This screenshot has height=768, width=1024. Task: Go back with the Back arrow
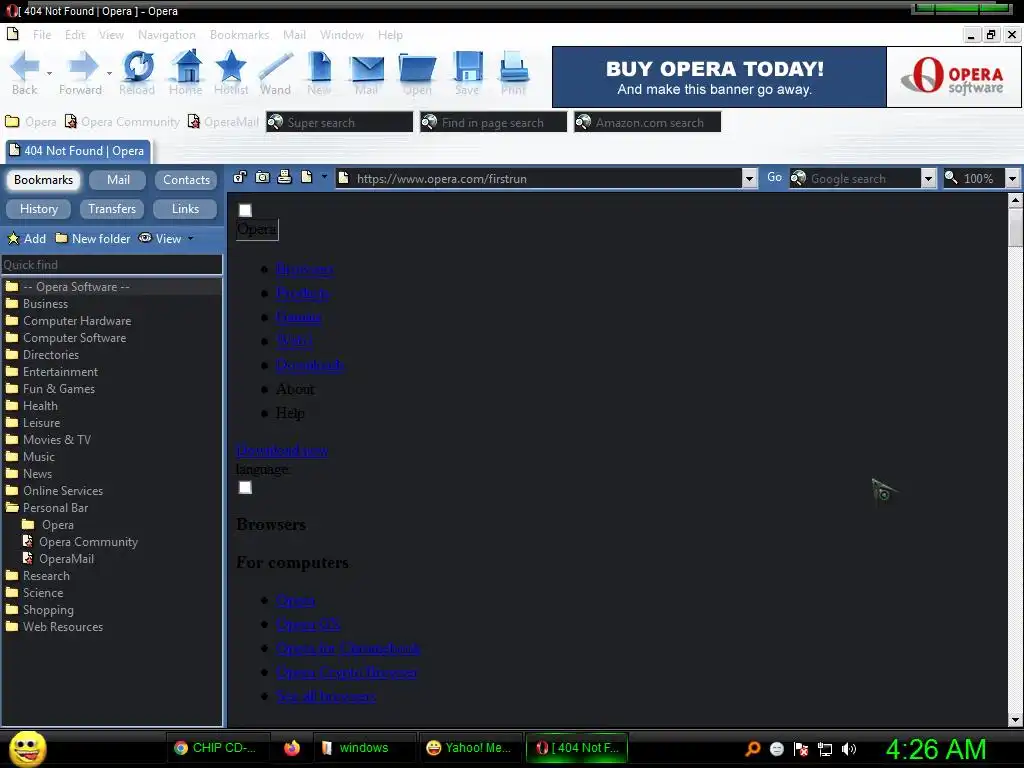point(25,72)
